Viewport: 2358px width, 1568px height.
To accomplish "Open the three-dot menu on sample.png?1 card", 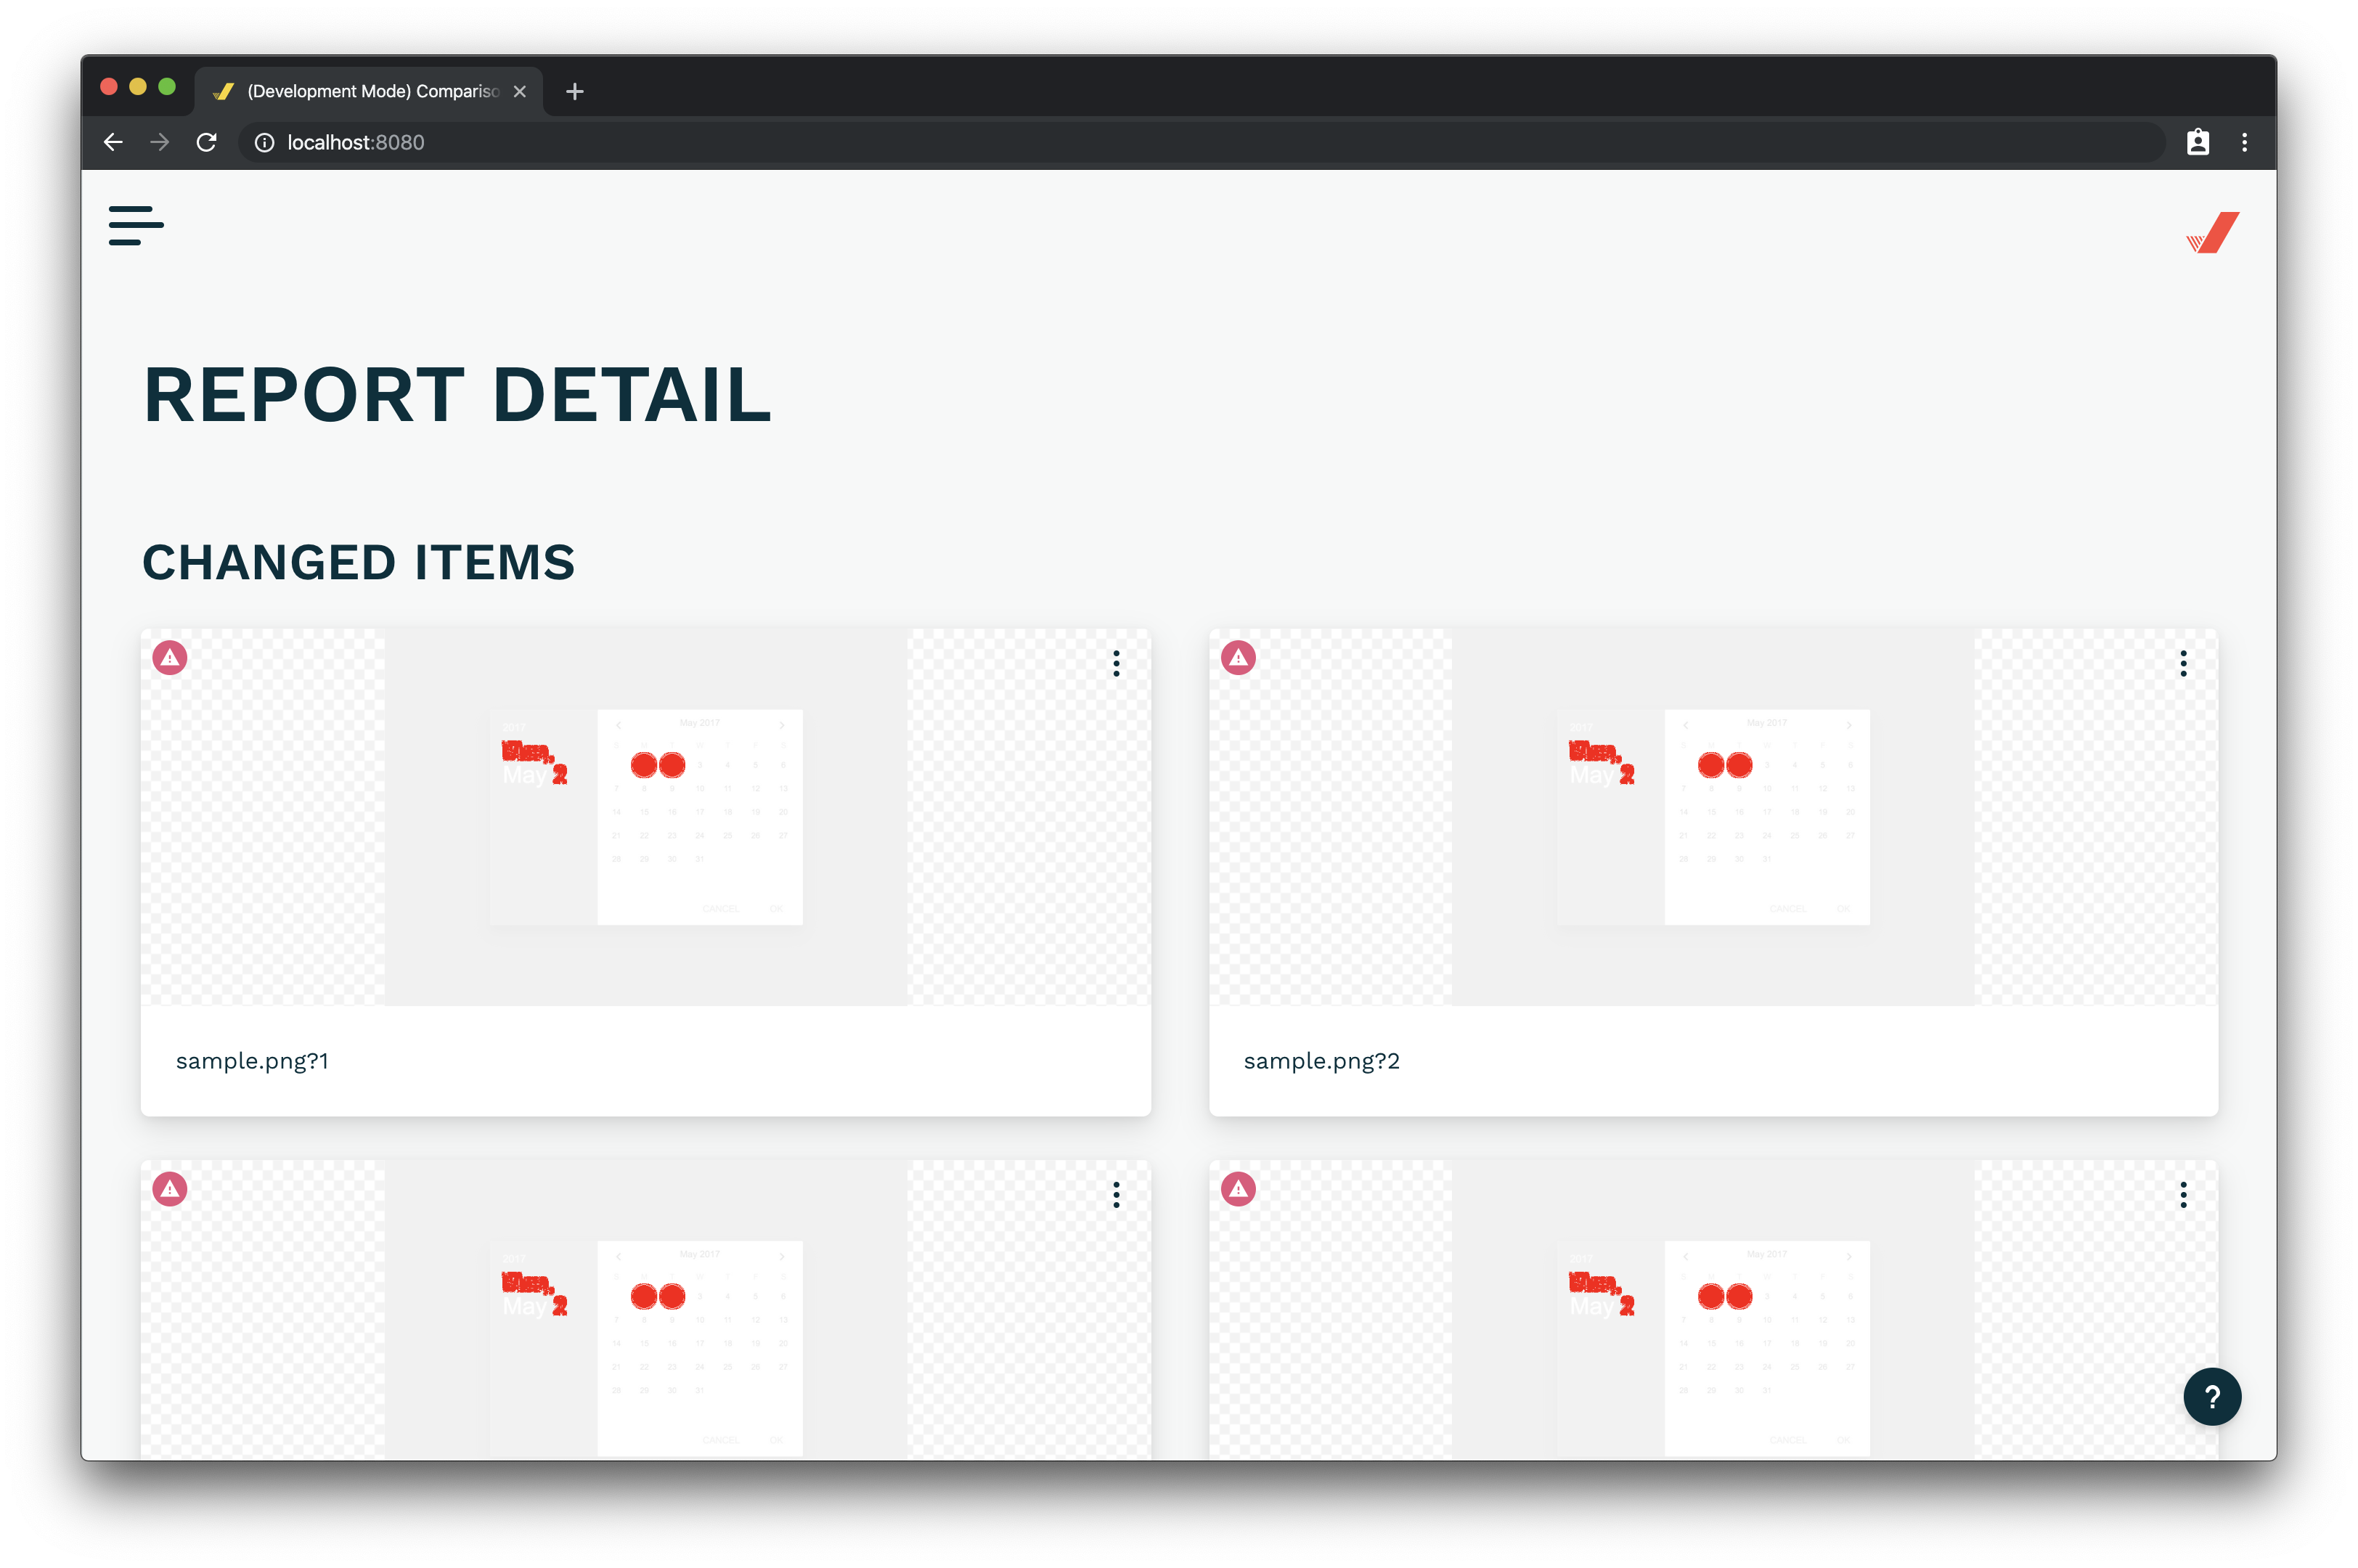I will coord(1116,664).
